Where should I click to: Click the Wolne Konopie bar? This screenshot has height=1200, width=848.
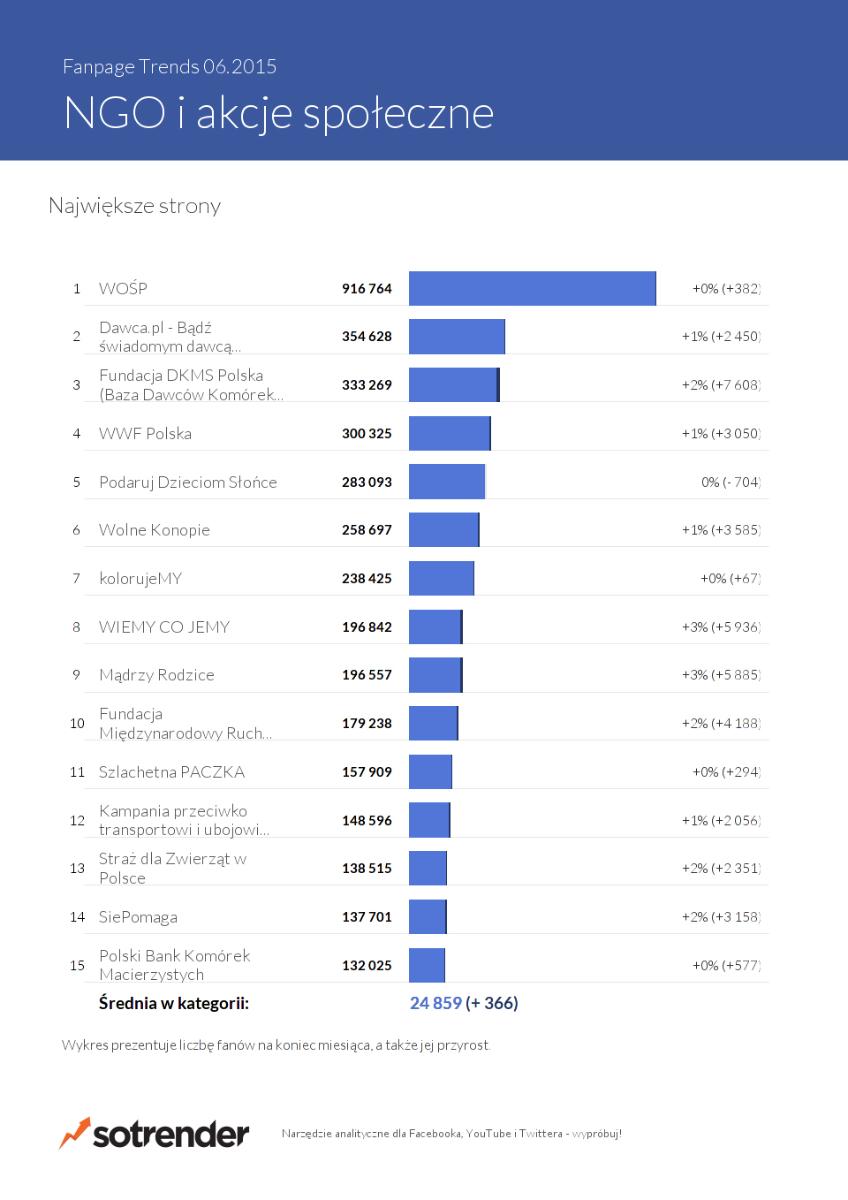(444, 530)
